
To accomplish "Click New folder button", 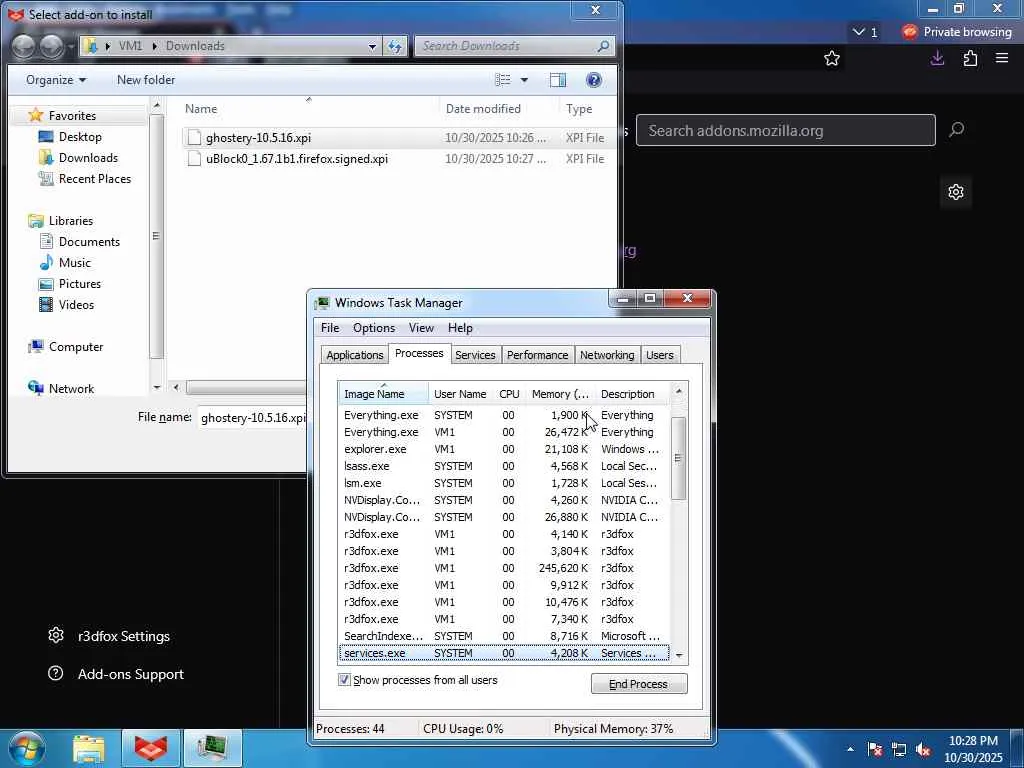I will (146, 80).
